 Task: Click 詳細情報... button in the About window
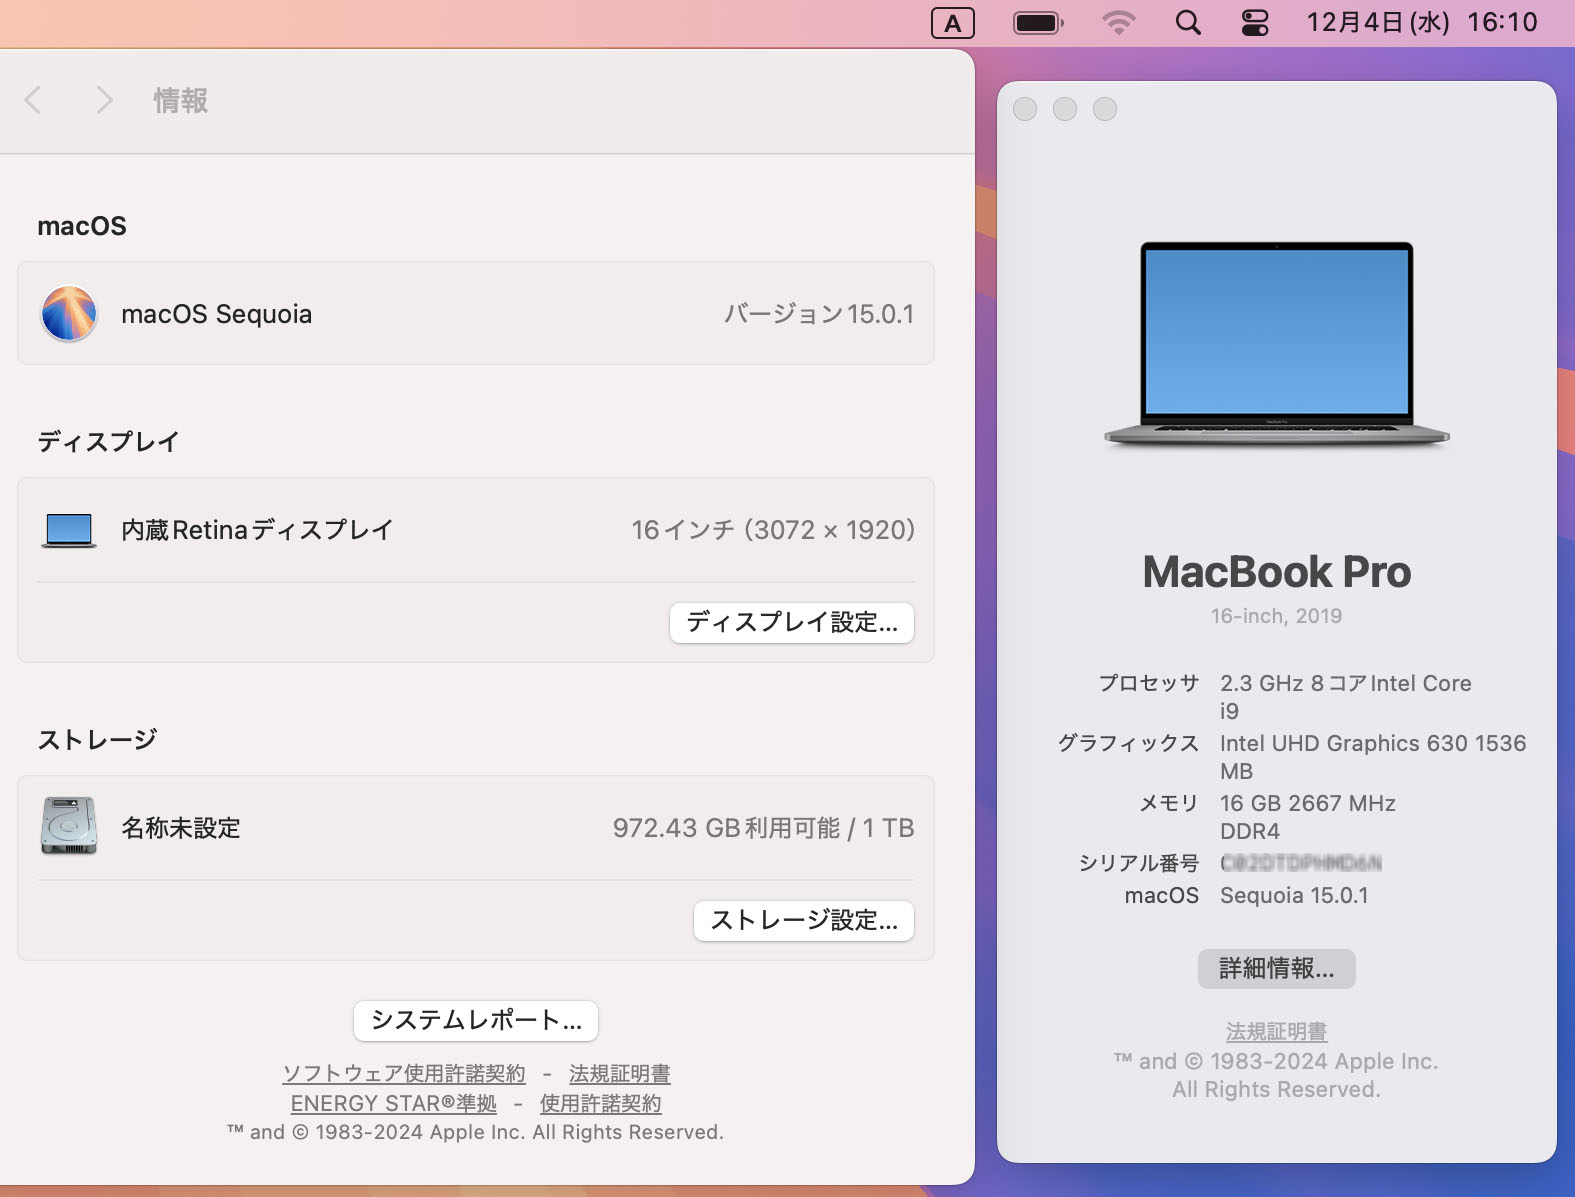1277,969
